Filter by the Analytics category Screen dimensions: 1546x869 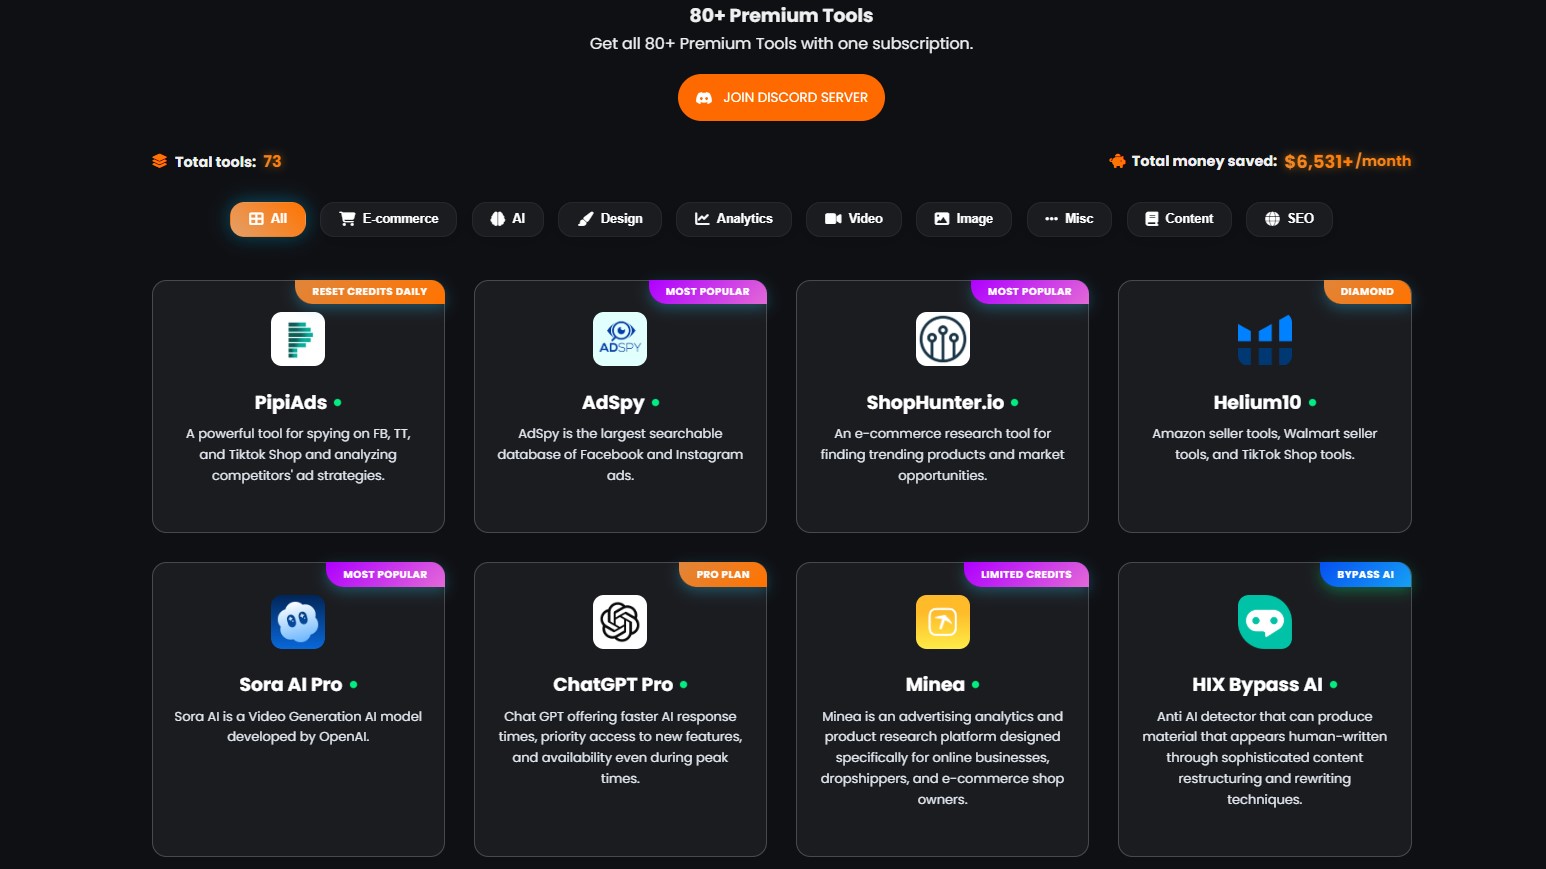point(734,219)
